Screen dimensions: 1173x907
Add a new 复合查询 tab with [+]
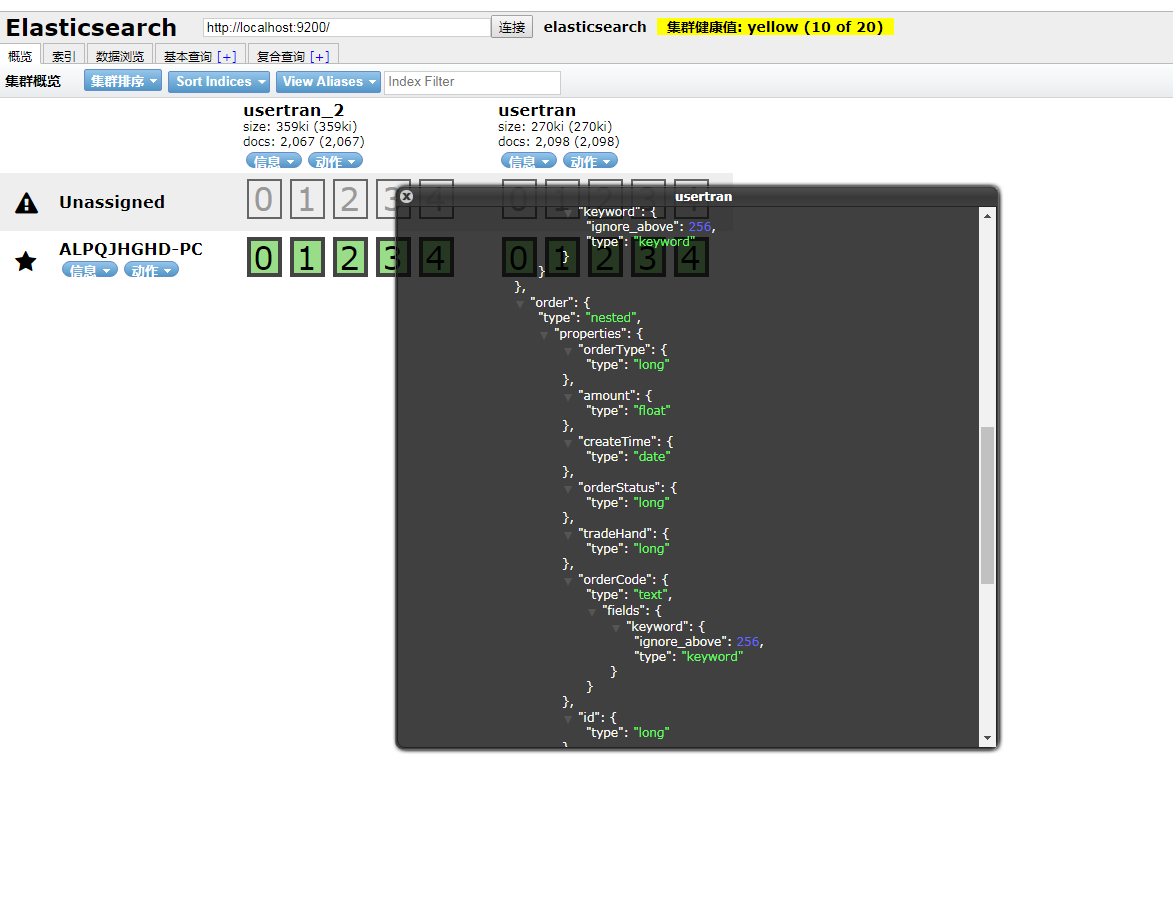click(x=319, y=57)
